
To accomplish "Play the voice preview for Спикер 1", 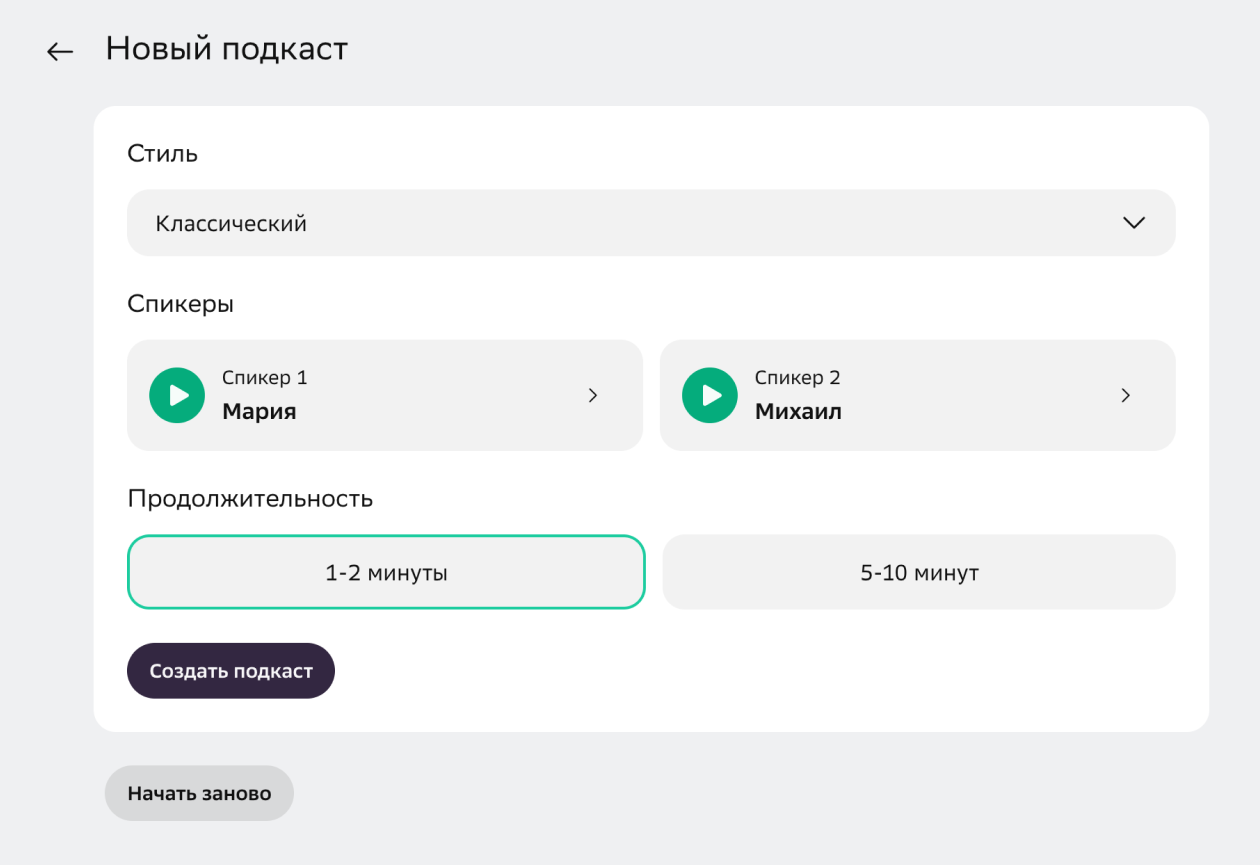I will [x=177, y=395].
